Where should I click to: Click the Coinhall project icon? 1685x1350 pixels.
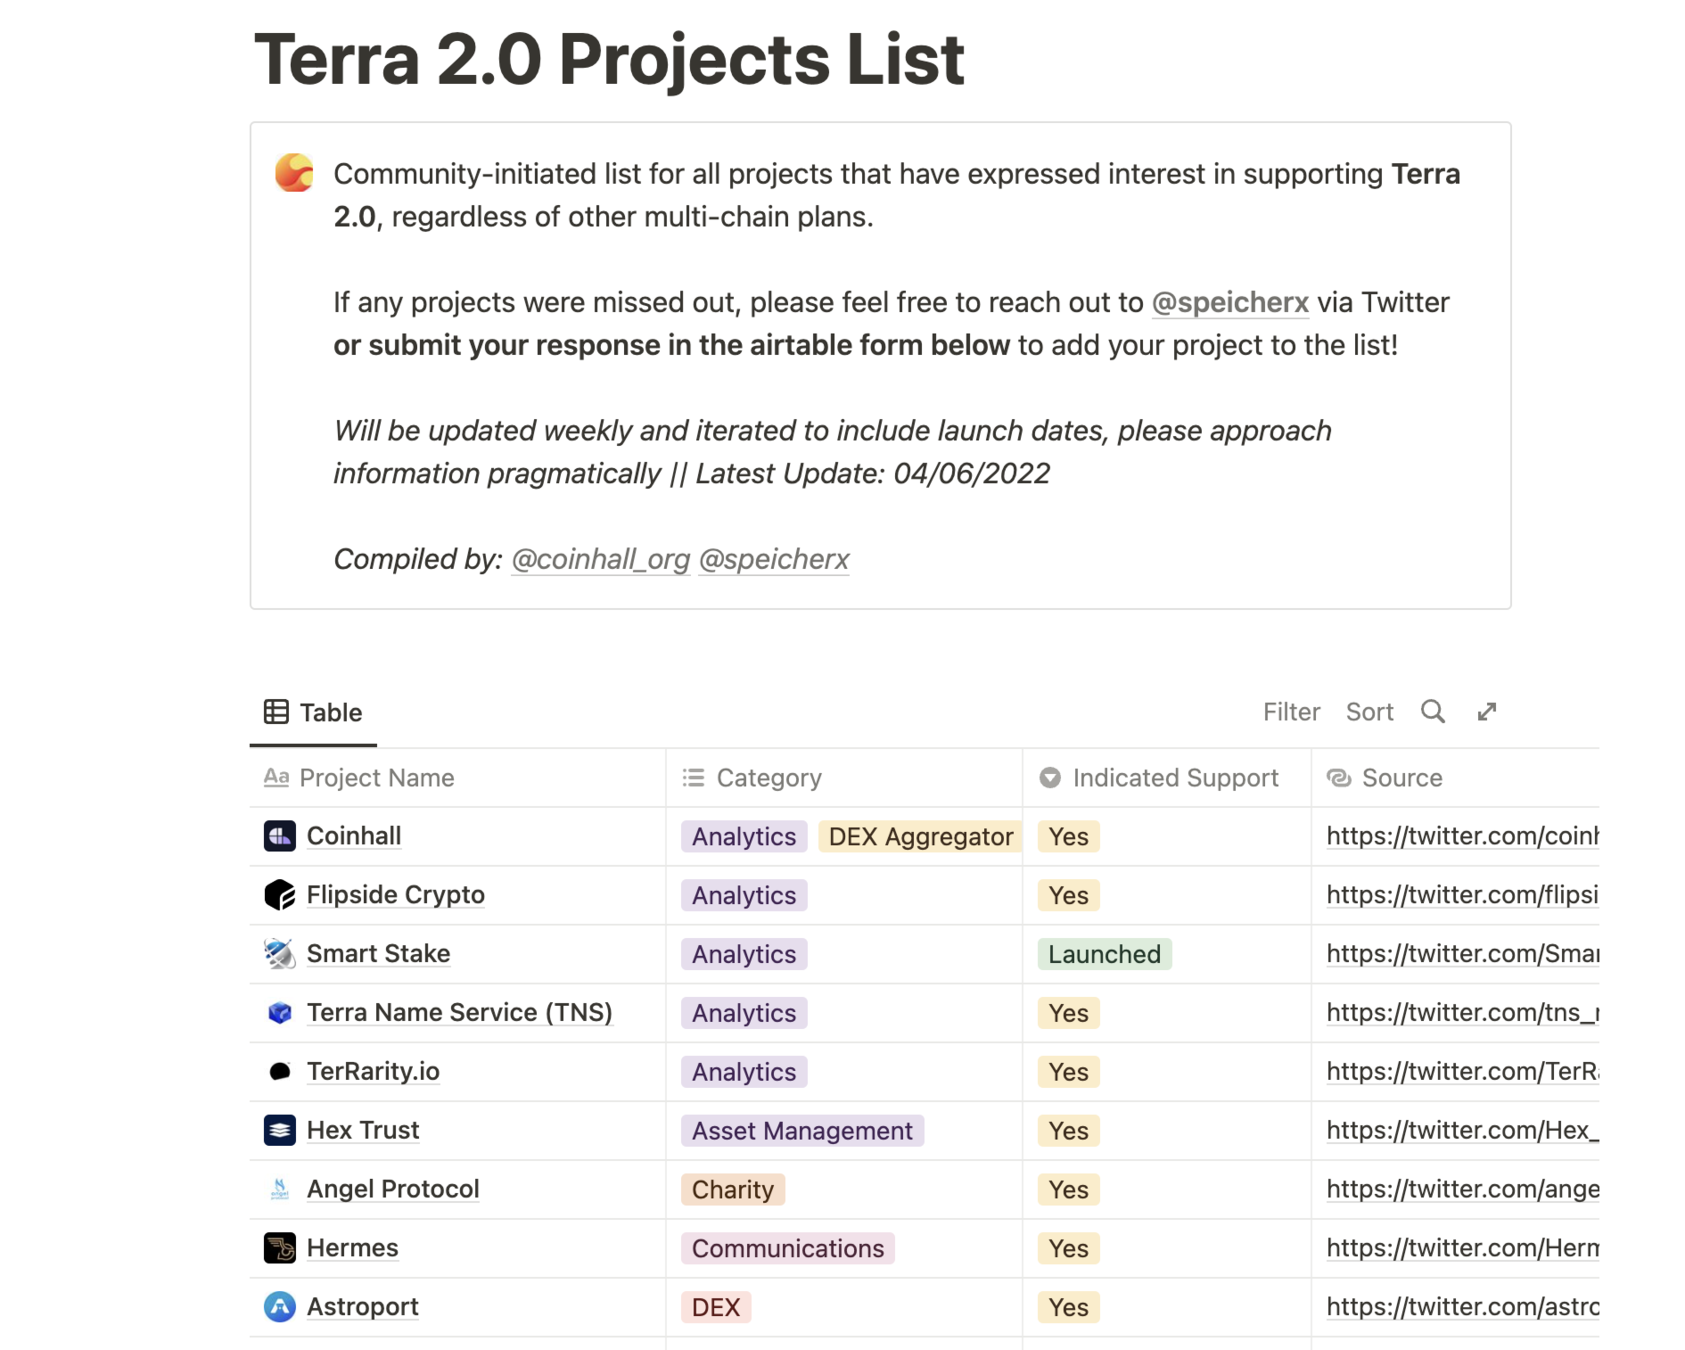279,835
